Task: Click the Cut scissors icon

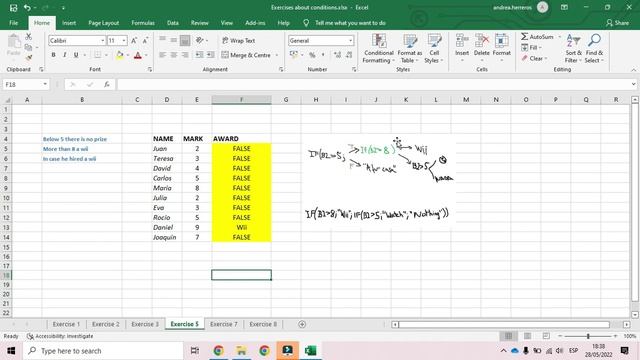Action: pyautogui.click(x=29, y=37)
